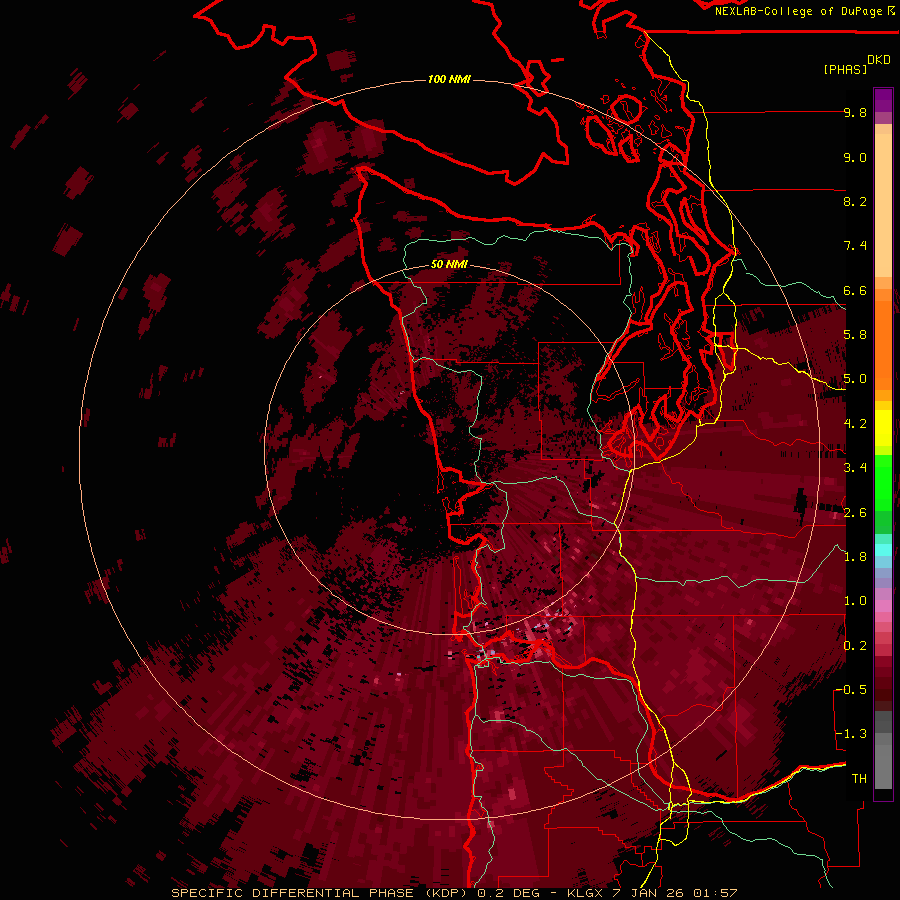Click the 6.6 scale value
This screenshot has width=900, height=900.
point(855,290)
